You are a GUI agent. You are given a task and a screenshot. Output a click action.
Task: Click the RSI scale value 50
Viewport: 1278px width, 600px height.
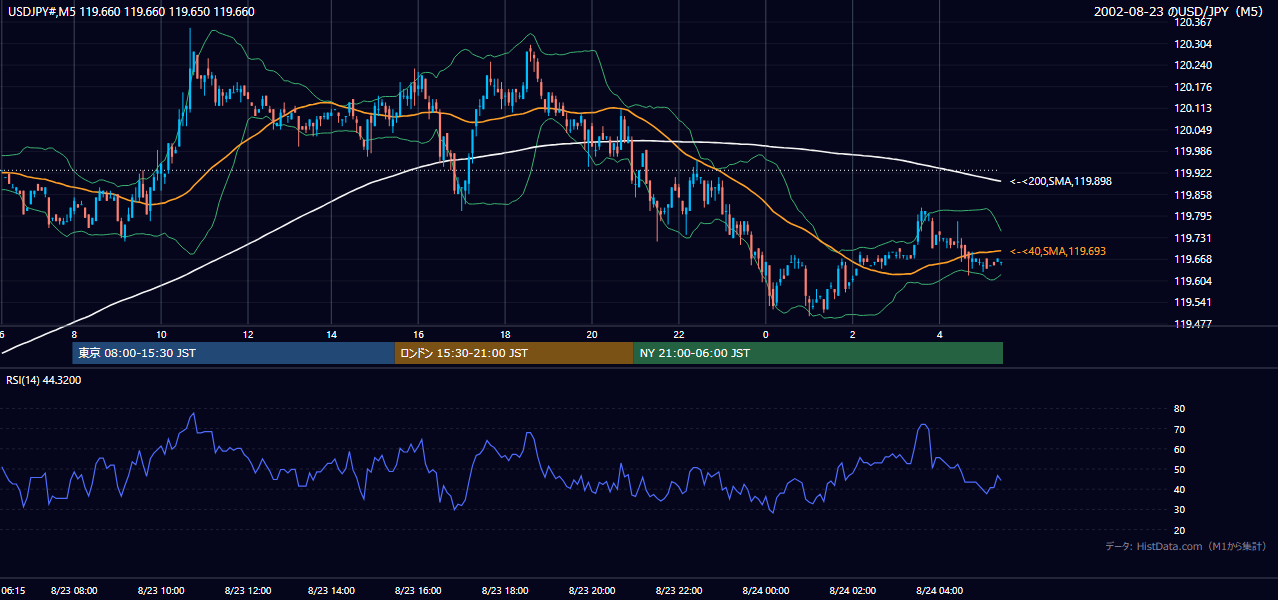pyautogui.click(x=1179, y=469)
